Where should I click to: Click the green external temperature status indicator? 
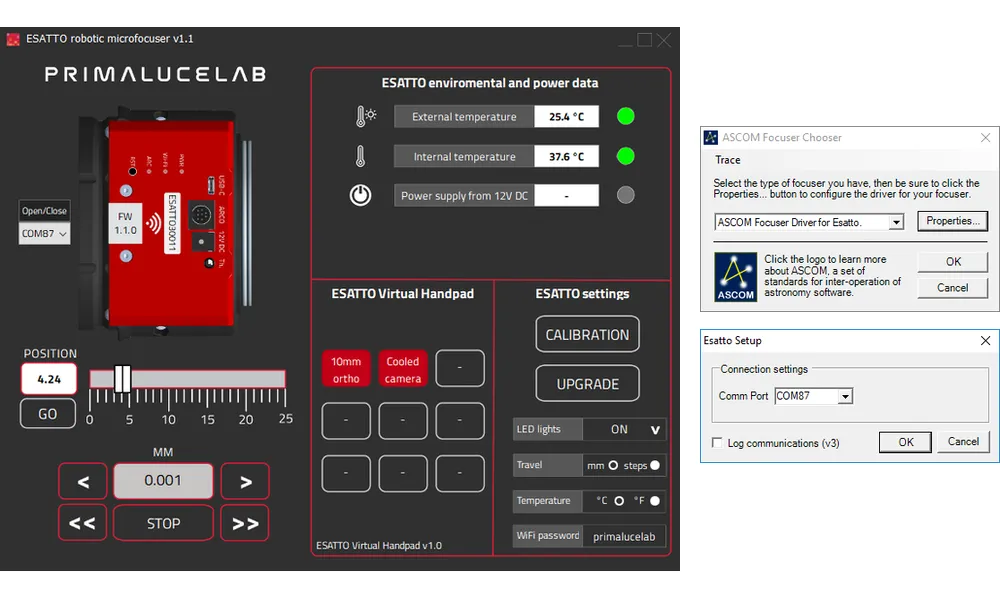tap(626, 116)
